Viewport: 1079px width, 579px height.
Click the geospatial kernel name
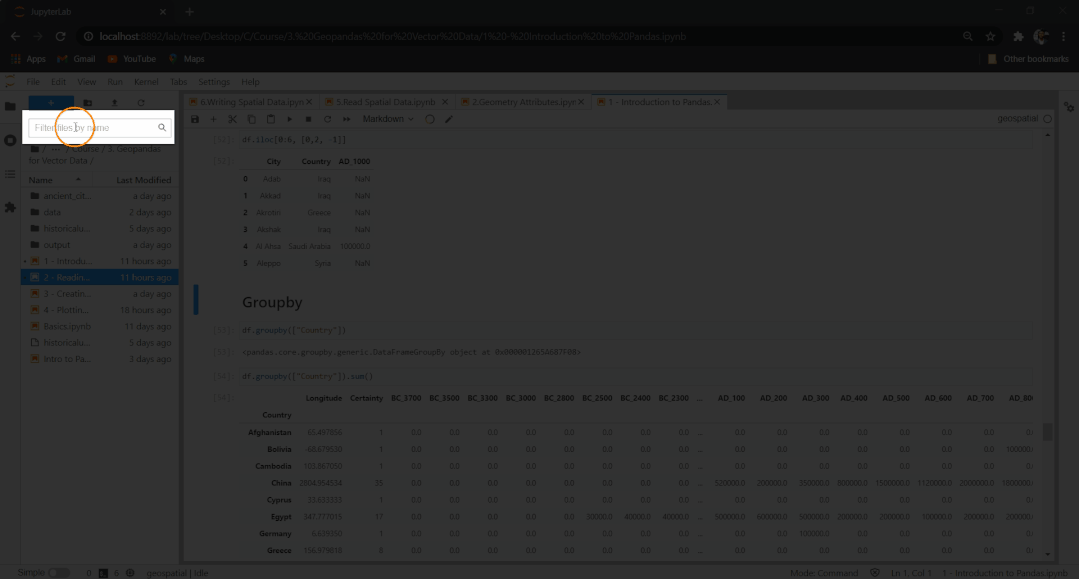coord(1017,118)
